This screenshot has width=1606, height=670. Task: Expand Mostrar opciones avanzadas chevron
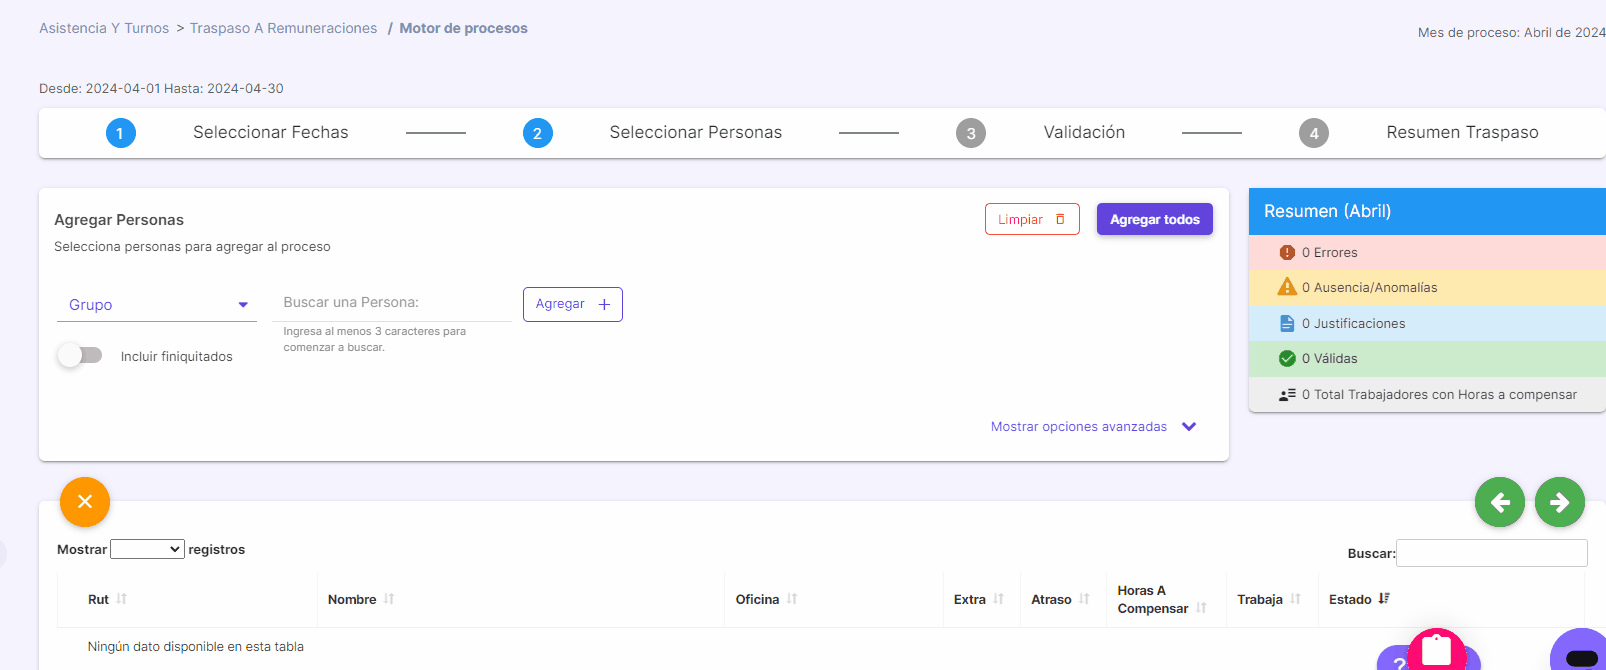[1189, 426]
